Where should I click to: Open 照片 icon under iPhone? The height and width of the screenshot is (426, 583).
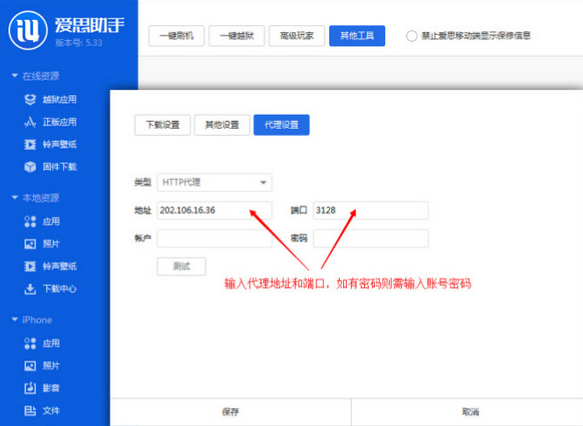(x=30, y=366)
